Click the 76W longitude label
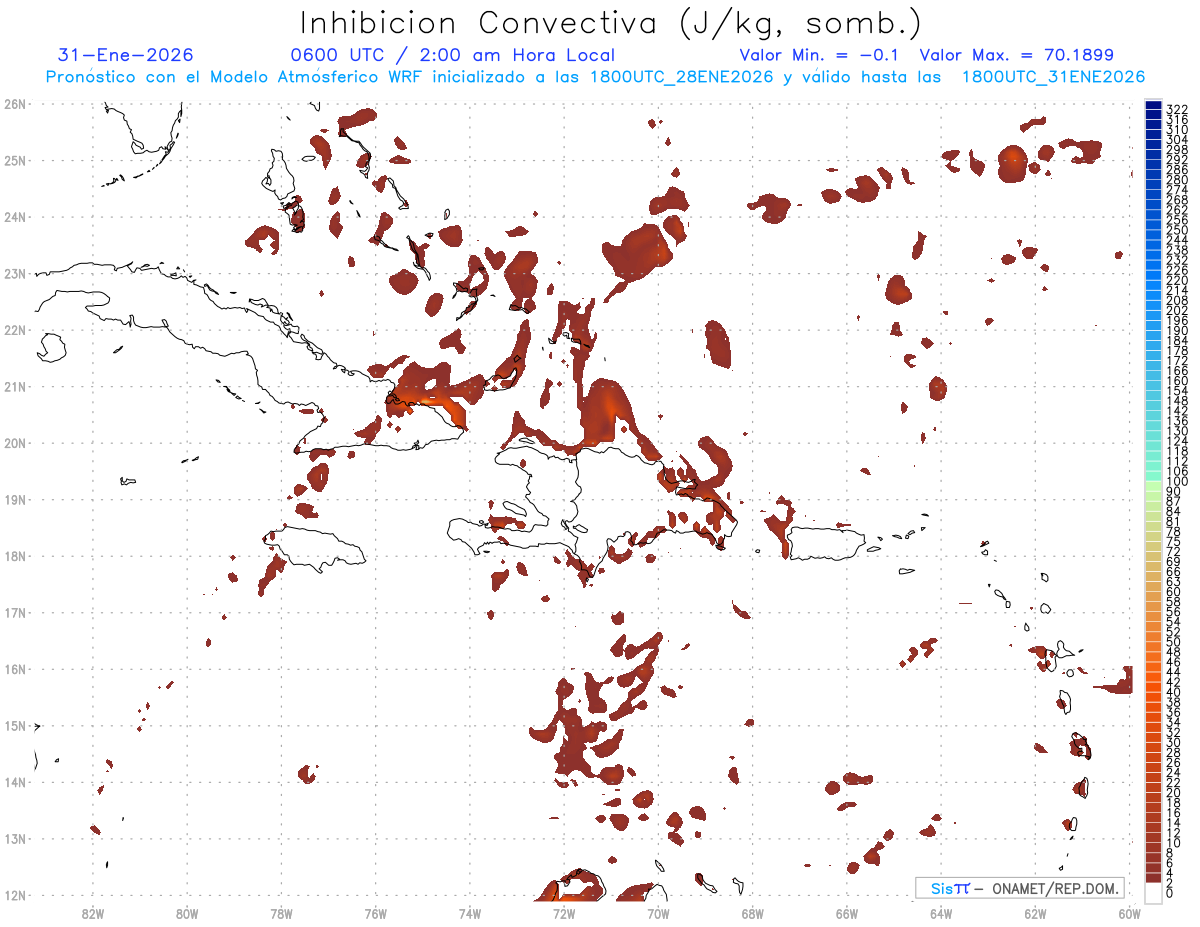The image size is (1200, 927). pyautogui.click(x=375, y=913)
